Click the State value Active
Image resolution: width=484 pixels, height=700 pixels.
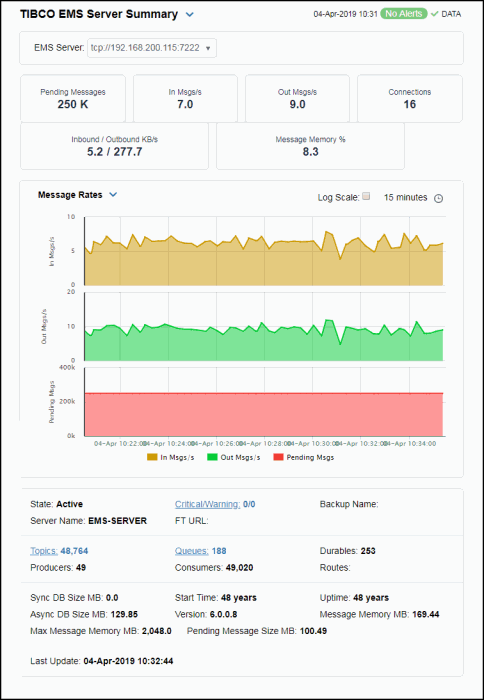[69, 504]
